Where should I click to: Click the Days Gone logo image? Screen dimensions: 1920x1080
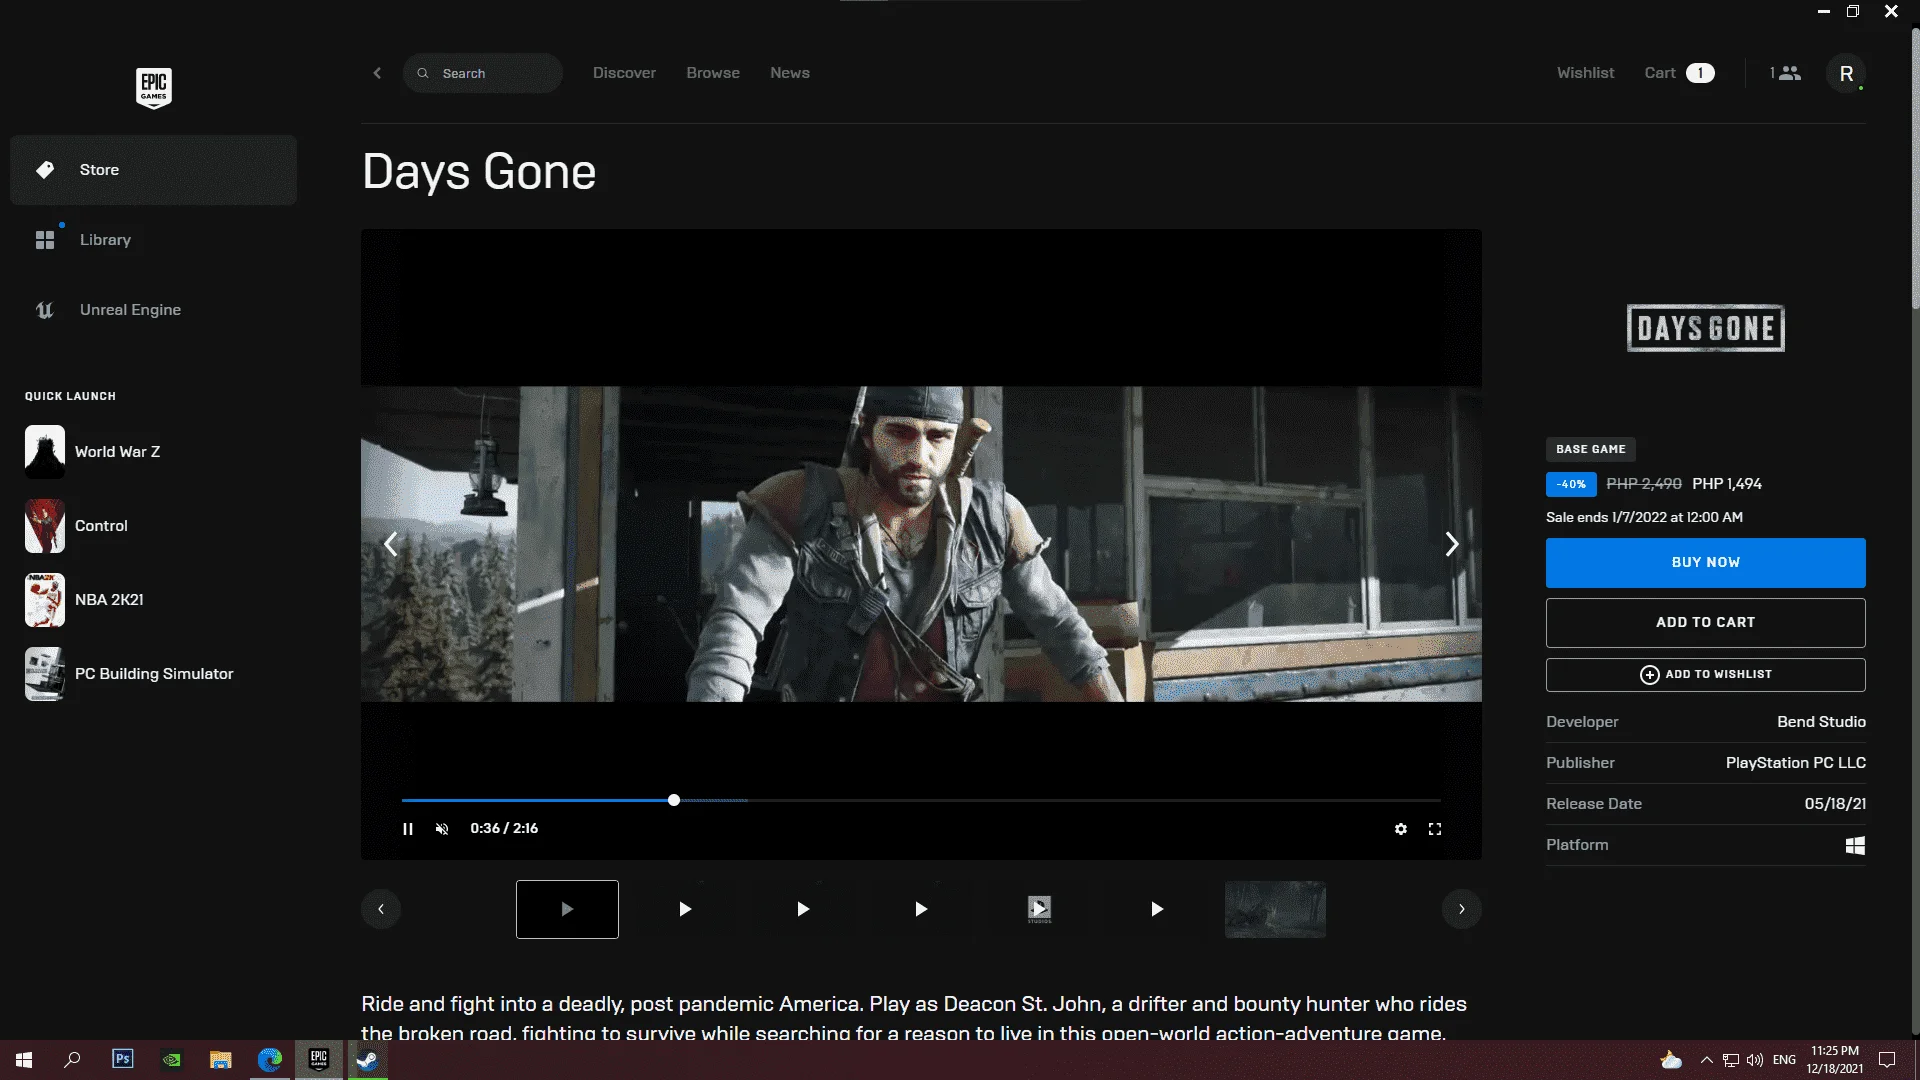point(1705,328)
